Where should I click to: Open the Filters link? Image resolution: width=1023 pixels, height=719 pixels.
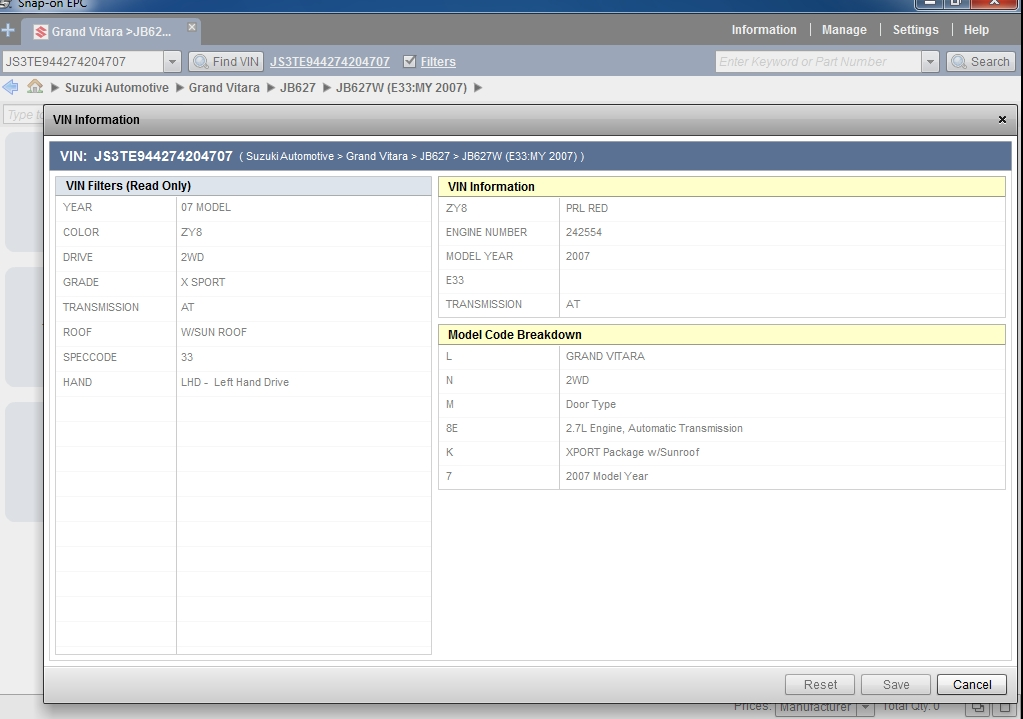coord(438,62)
